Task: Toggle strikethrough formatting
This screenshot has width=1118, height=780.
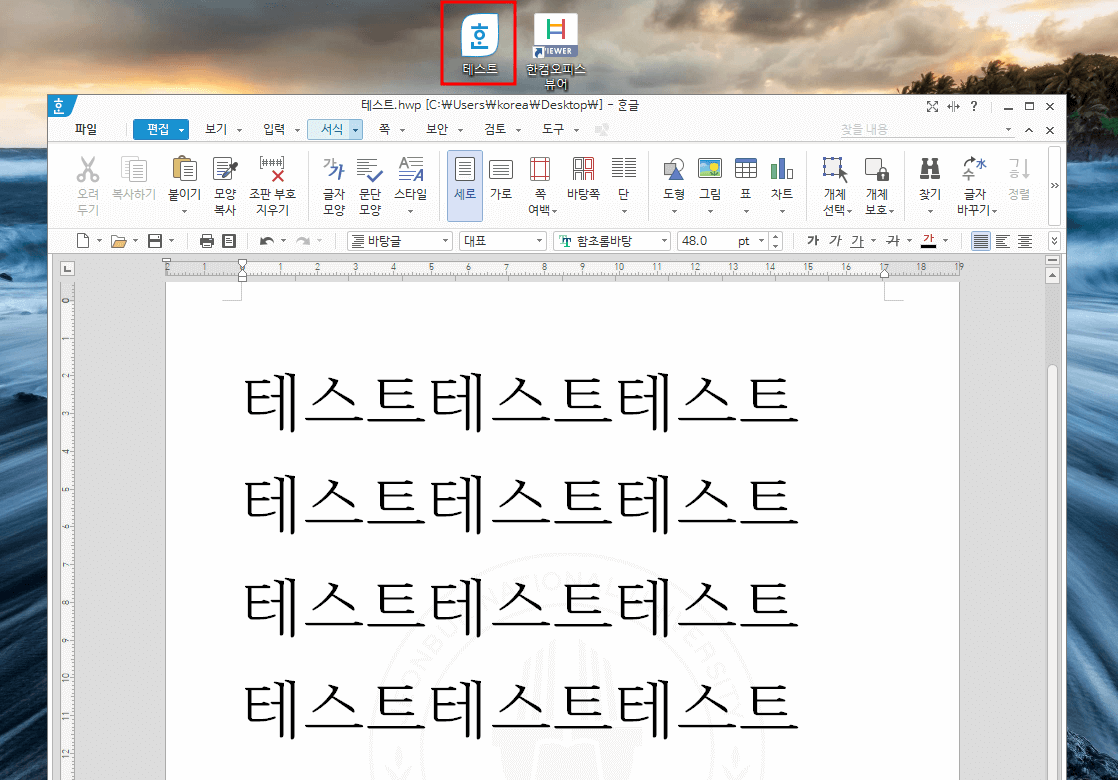Action: [893, 241]
